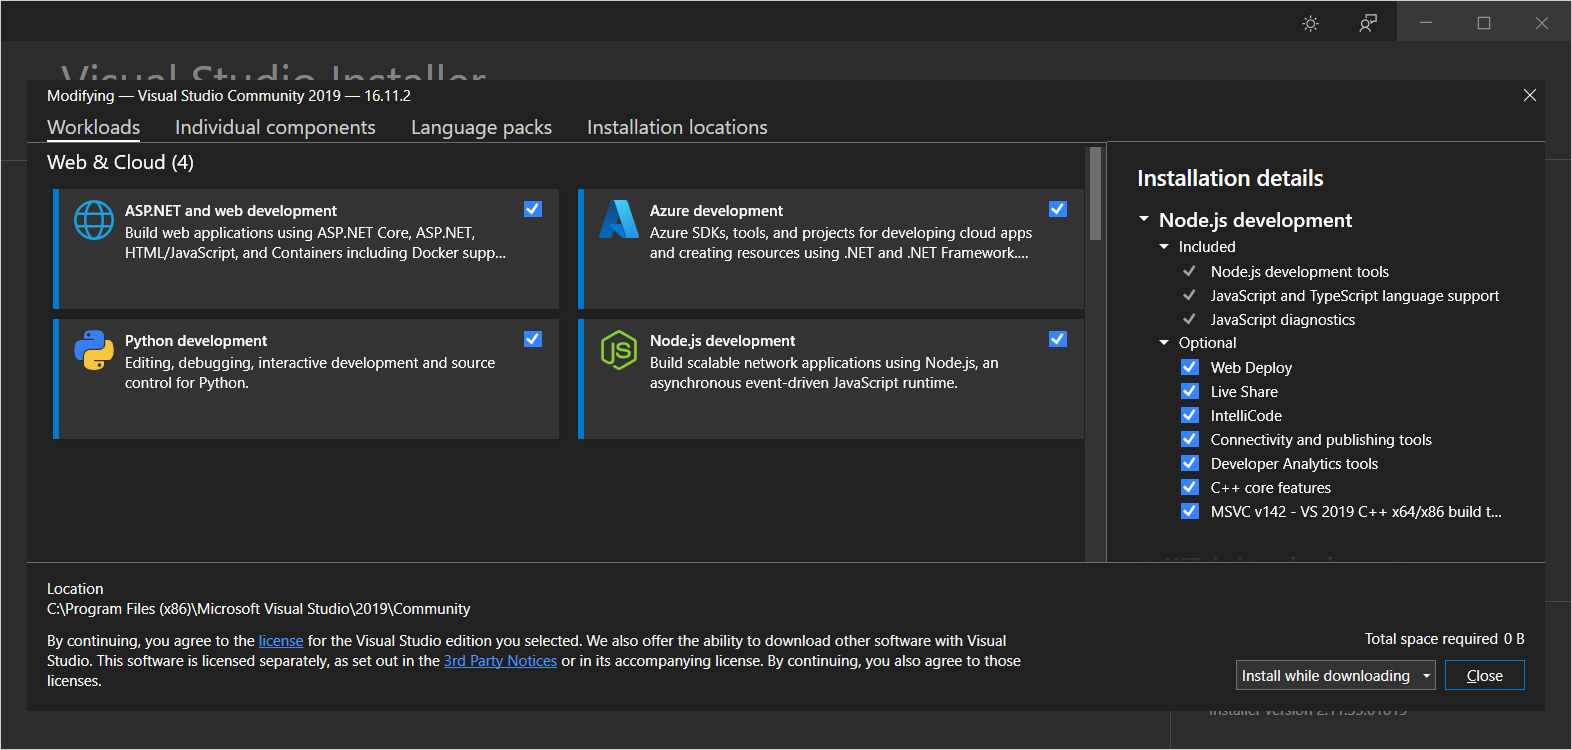Toggle the light theme sun icon
1572x750 pixels.
coord(1311,23)
